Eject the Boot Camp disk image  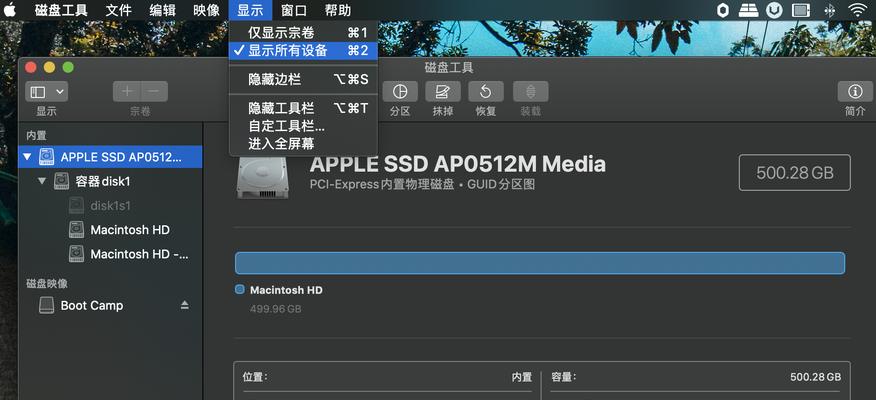[x=184, y=305]
